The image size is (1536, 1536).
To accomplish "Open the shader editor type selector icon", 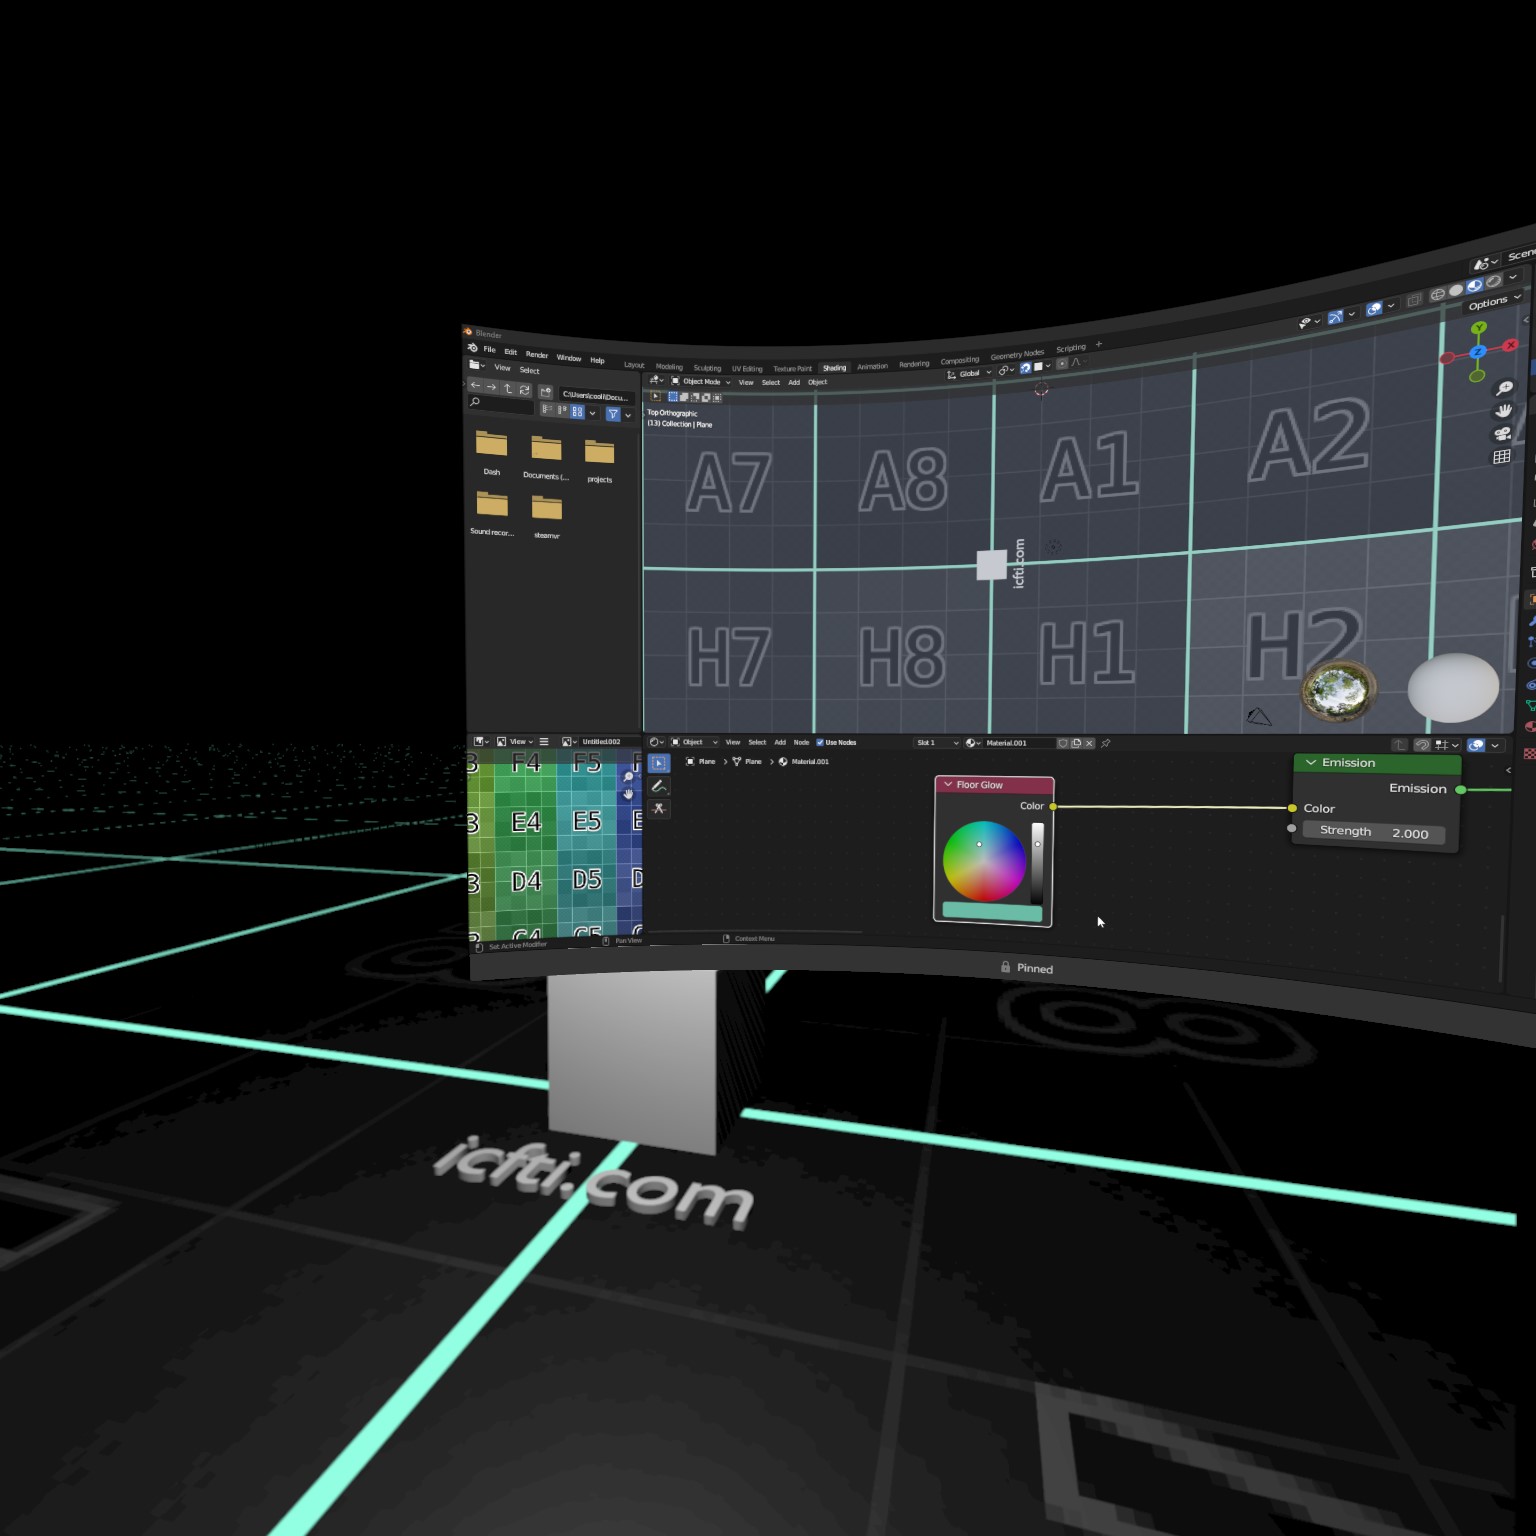I will (655, 742).
